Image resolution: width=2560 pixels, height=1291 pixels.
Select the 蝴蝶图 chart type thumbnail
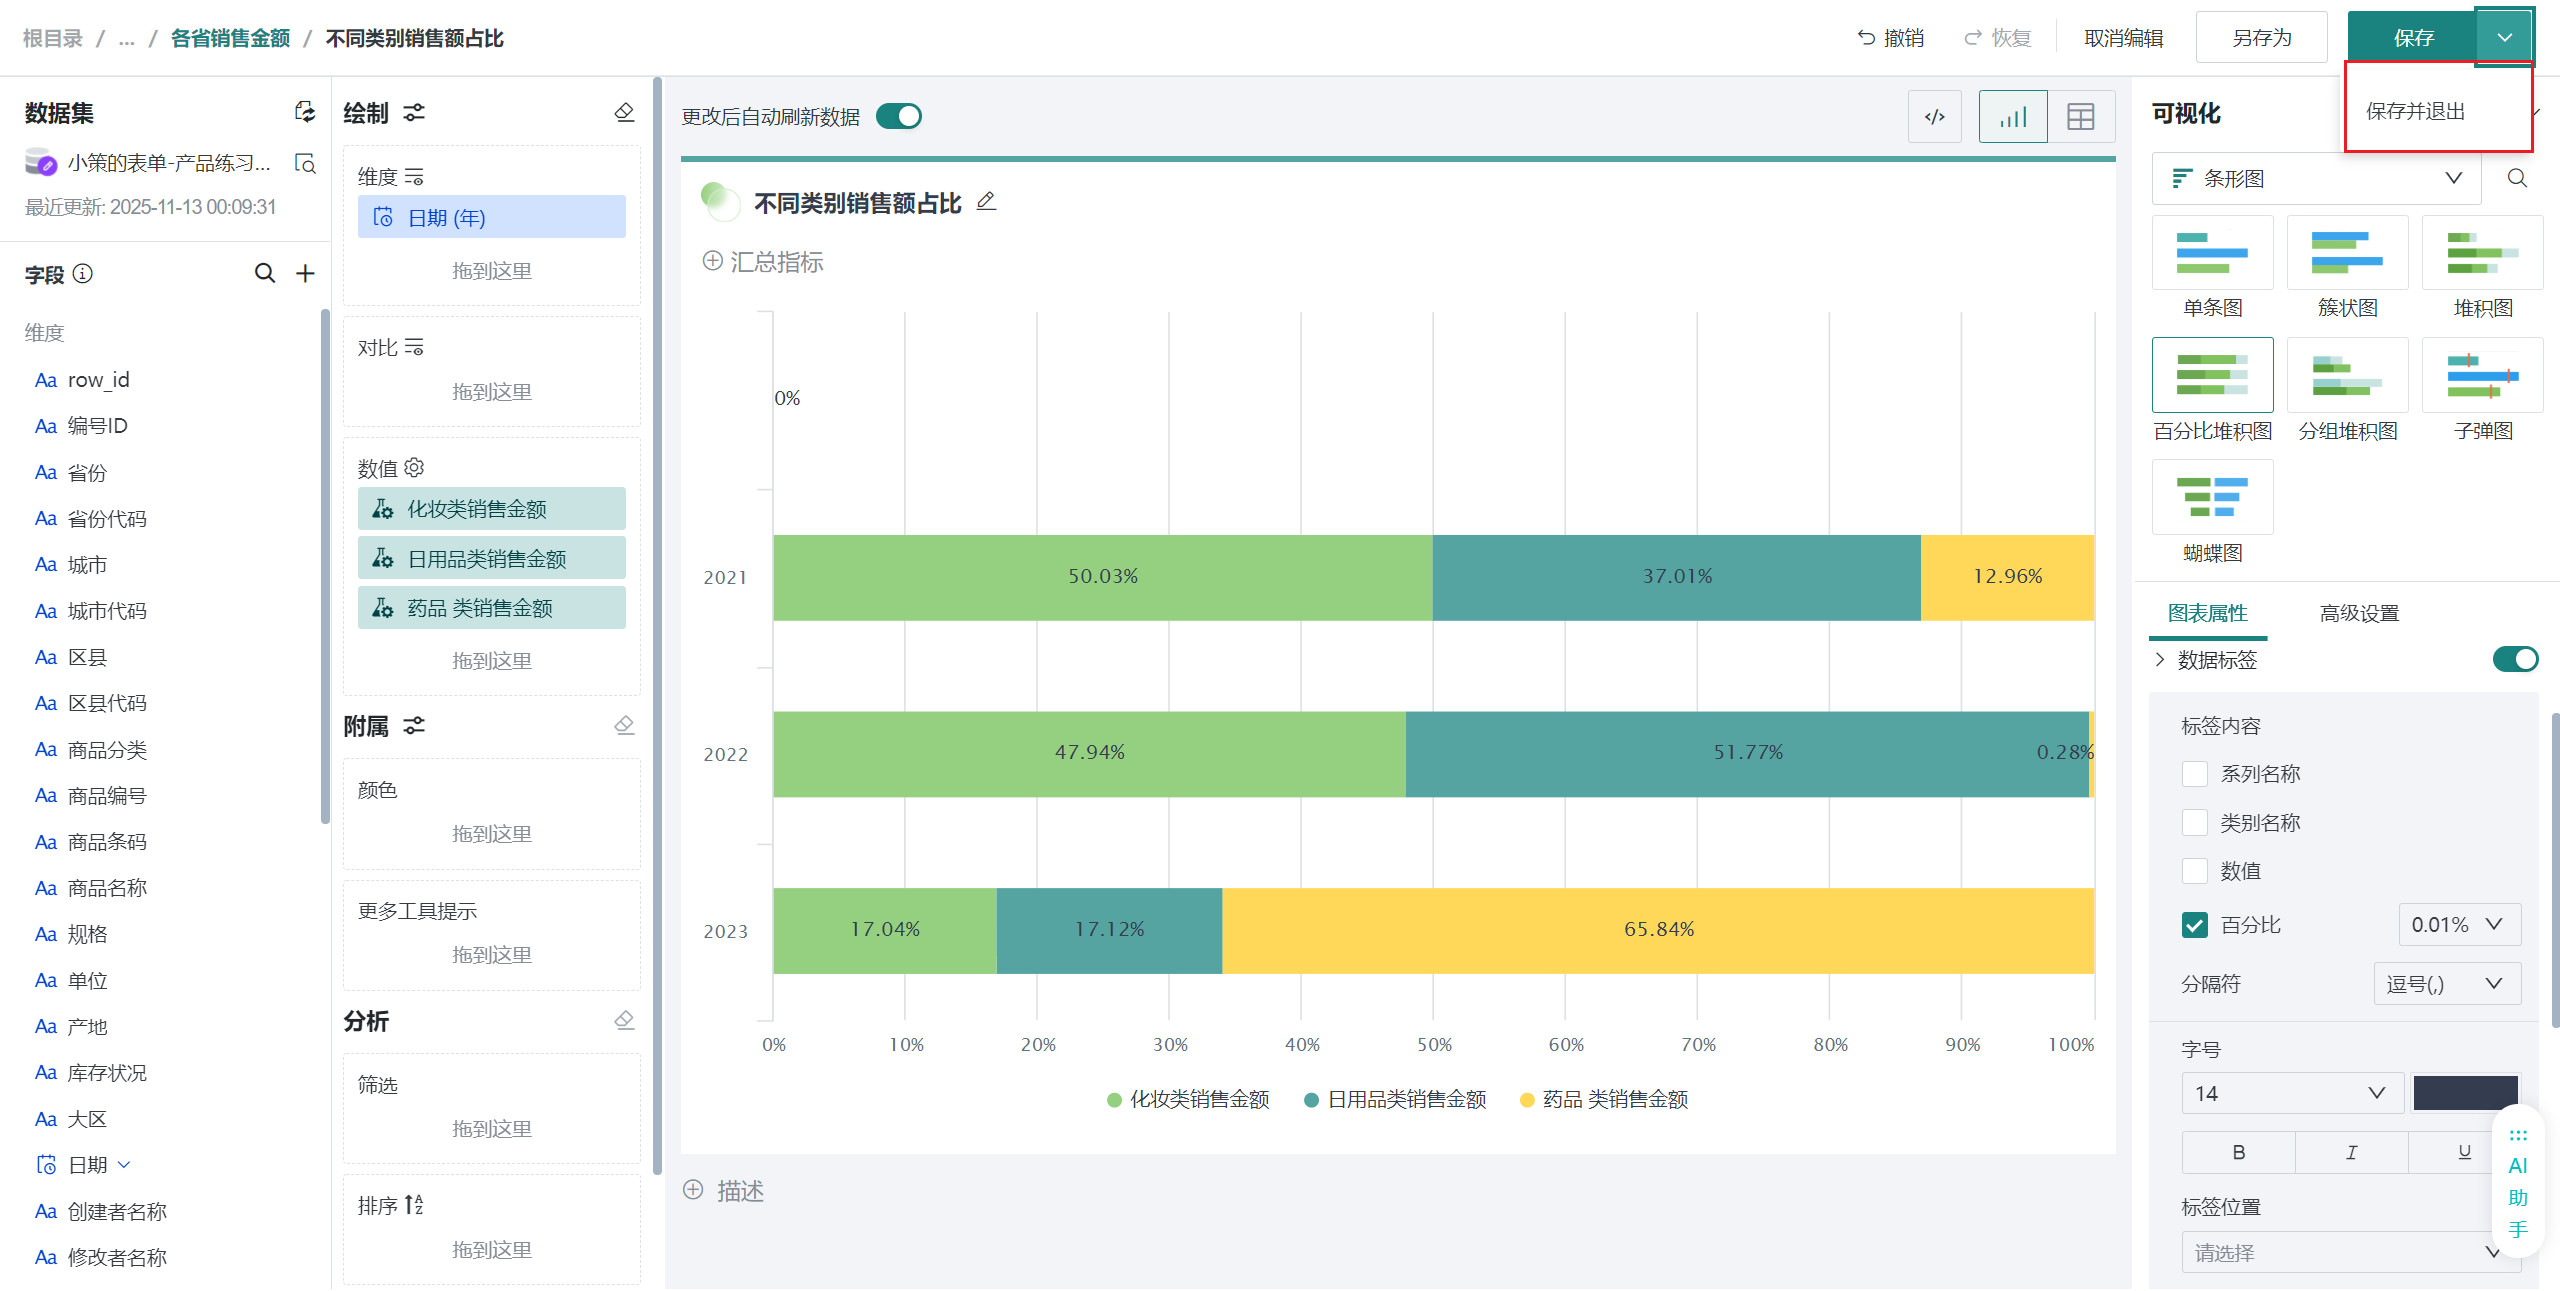pos(2212,498)
